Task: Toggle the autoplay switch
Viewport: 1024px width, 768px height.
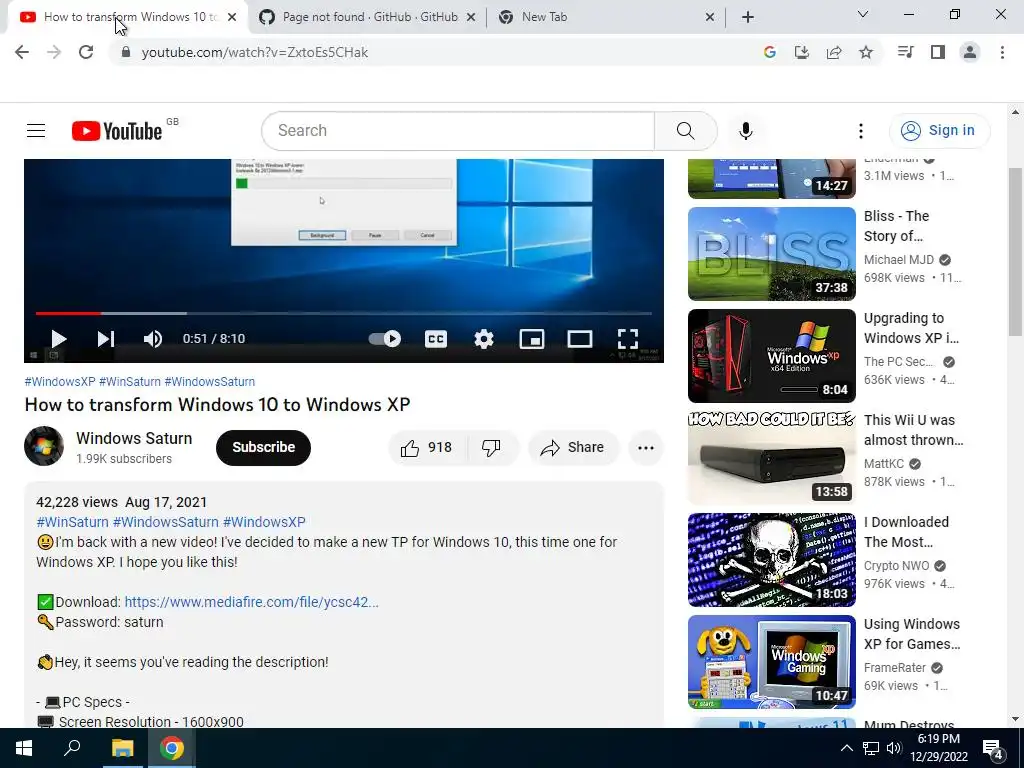Action: point(385,339)
